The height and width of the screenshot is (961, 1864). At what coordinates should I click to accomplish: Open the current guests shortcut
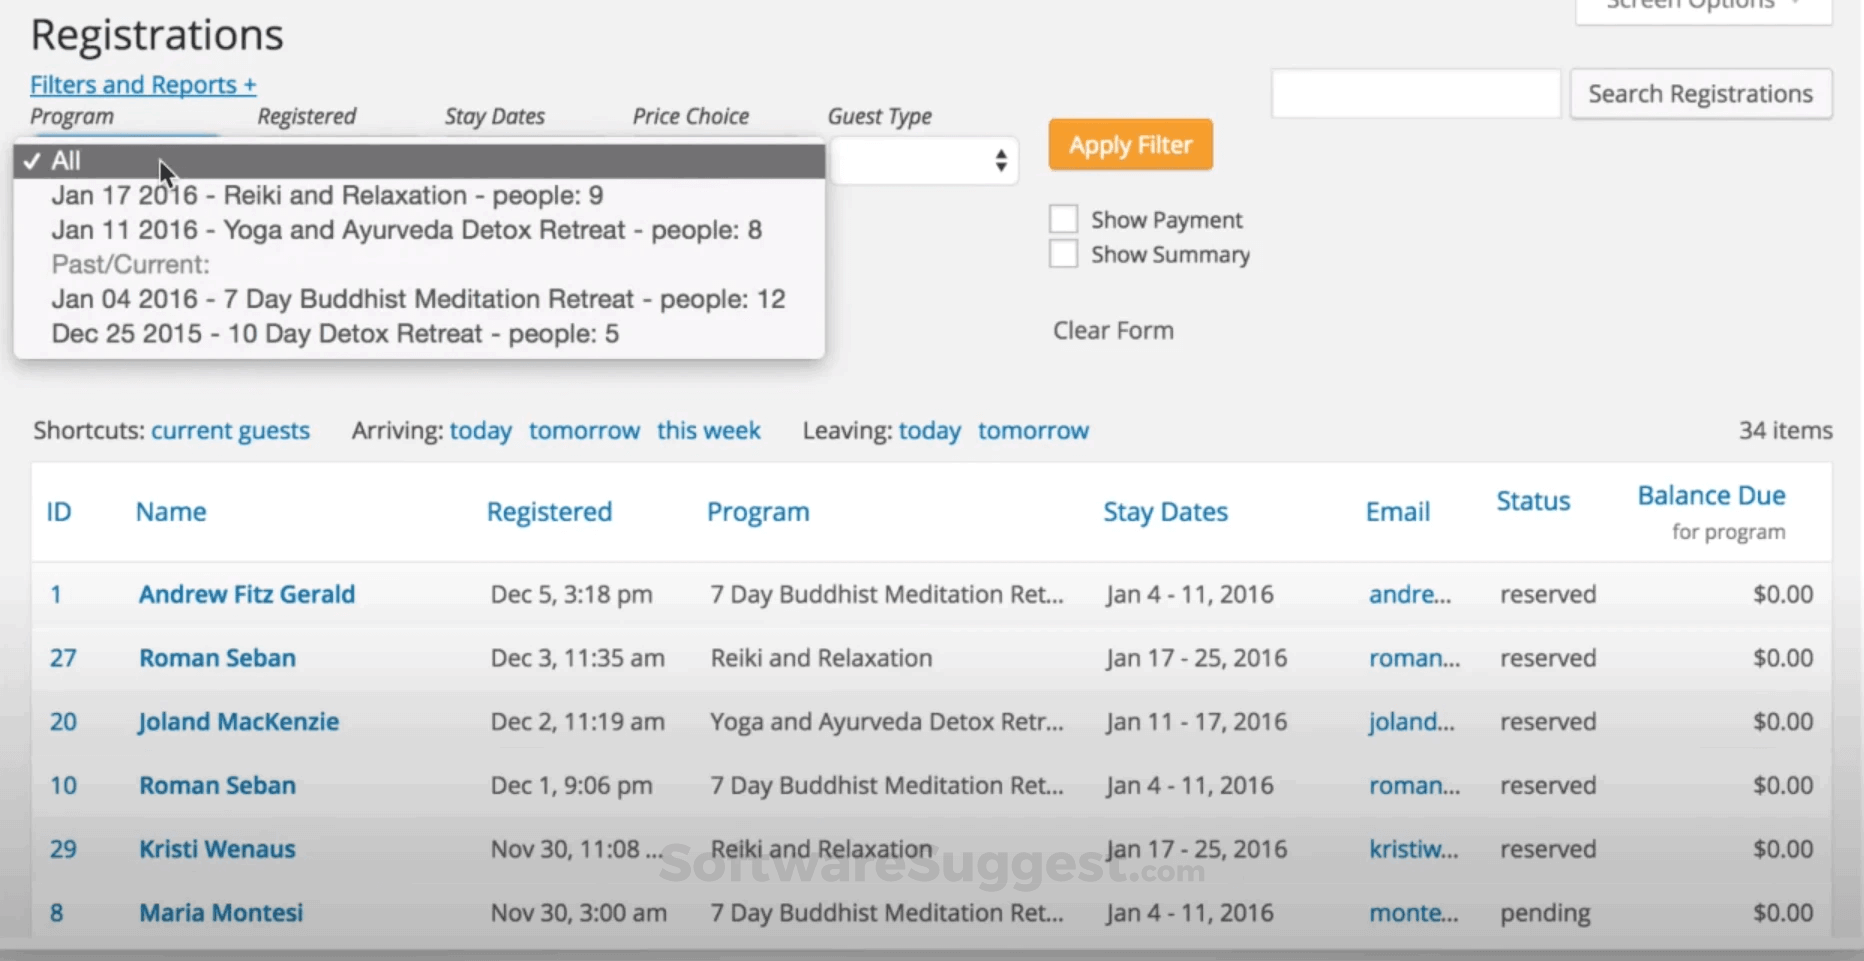(230, 430)
